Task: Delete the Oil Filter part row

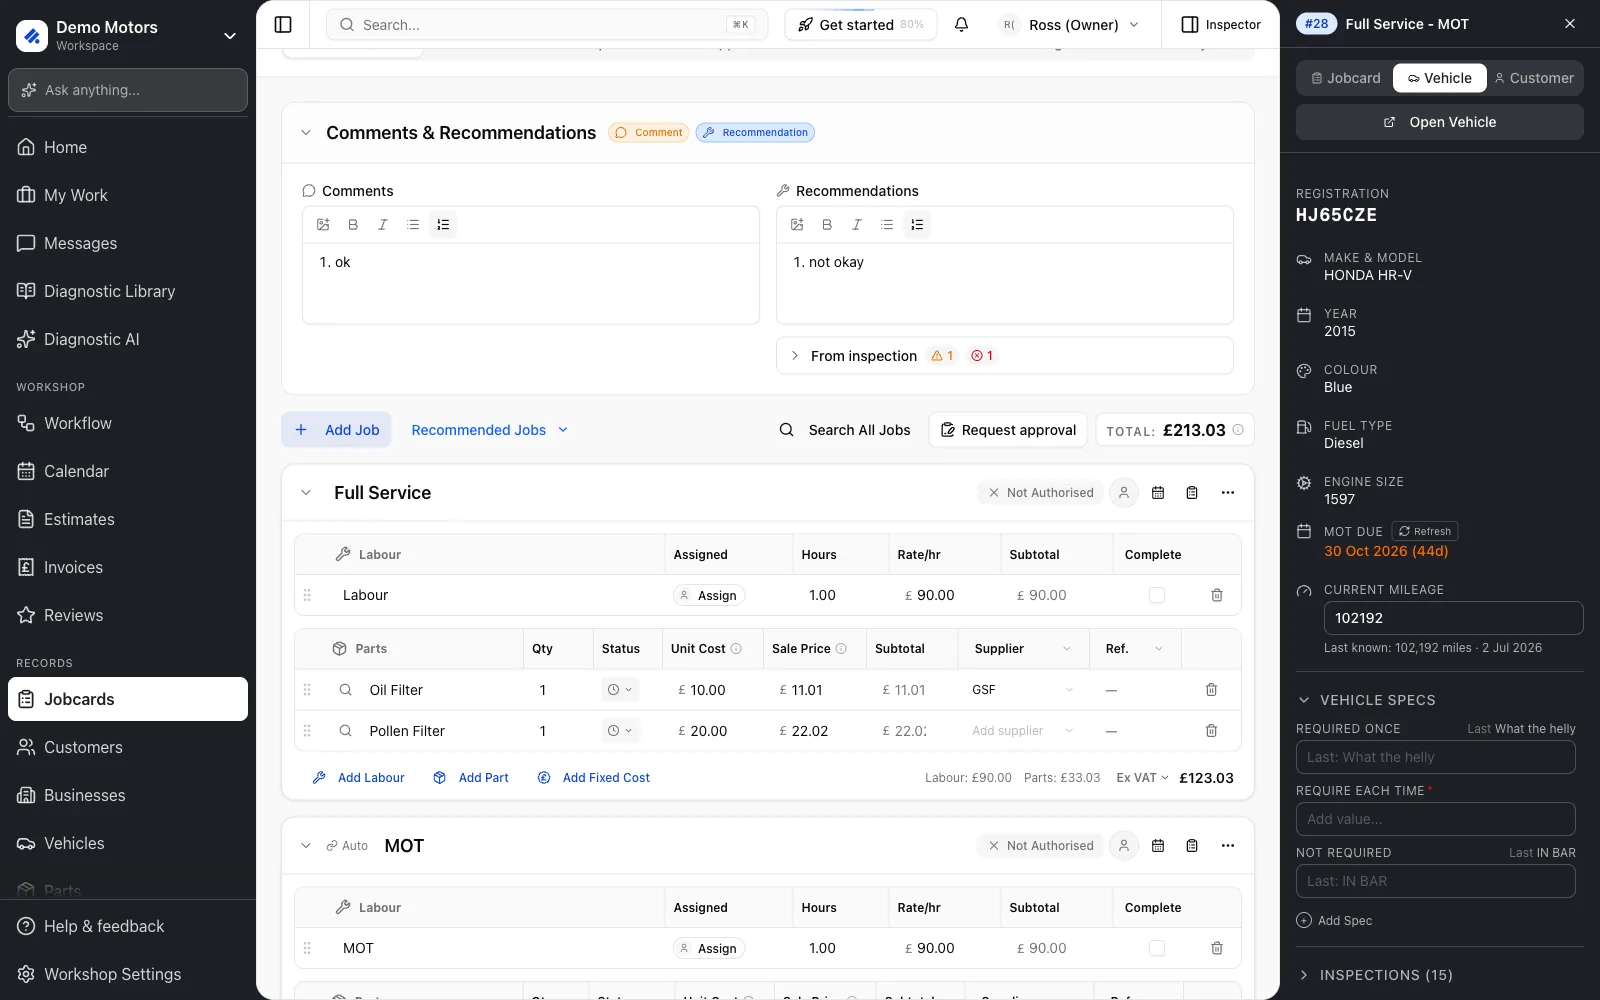Action: point(1211,690)
